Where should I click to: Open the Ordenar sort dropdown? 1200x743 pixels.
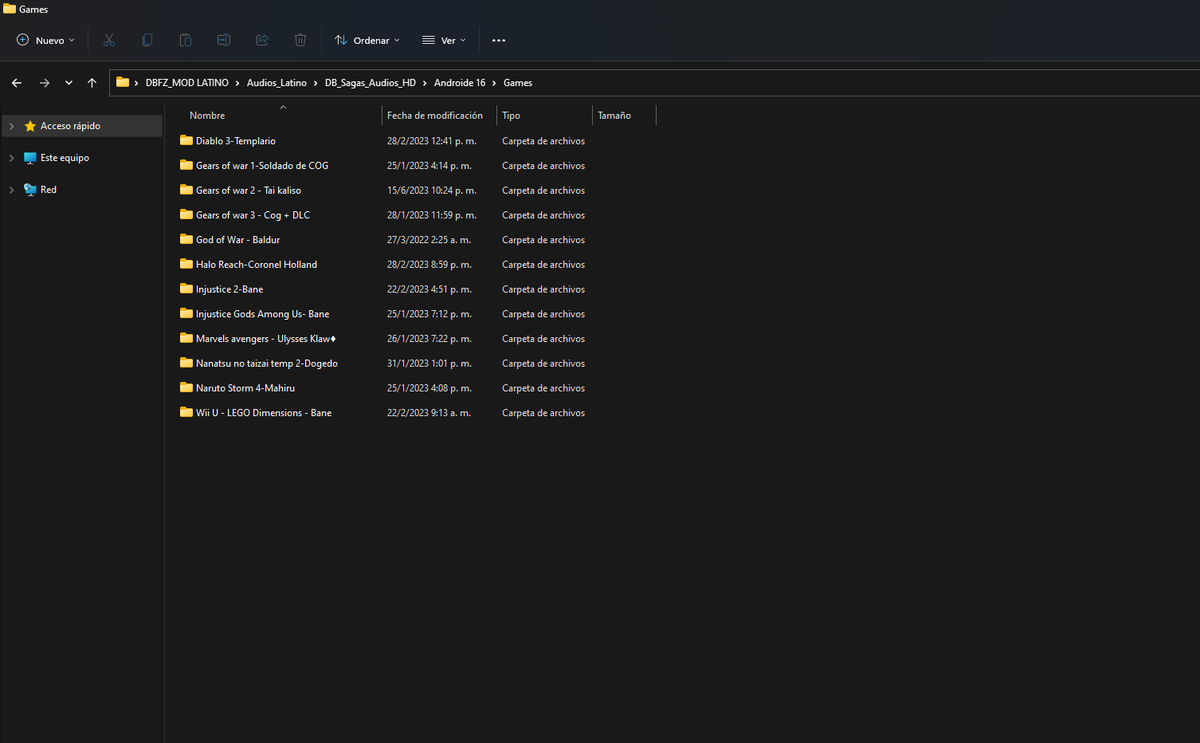pyautogui.click(x=367, y=40)
